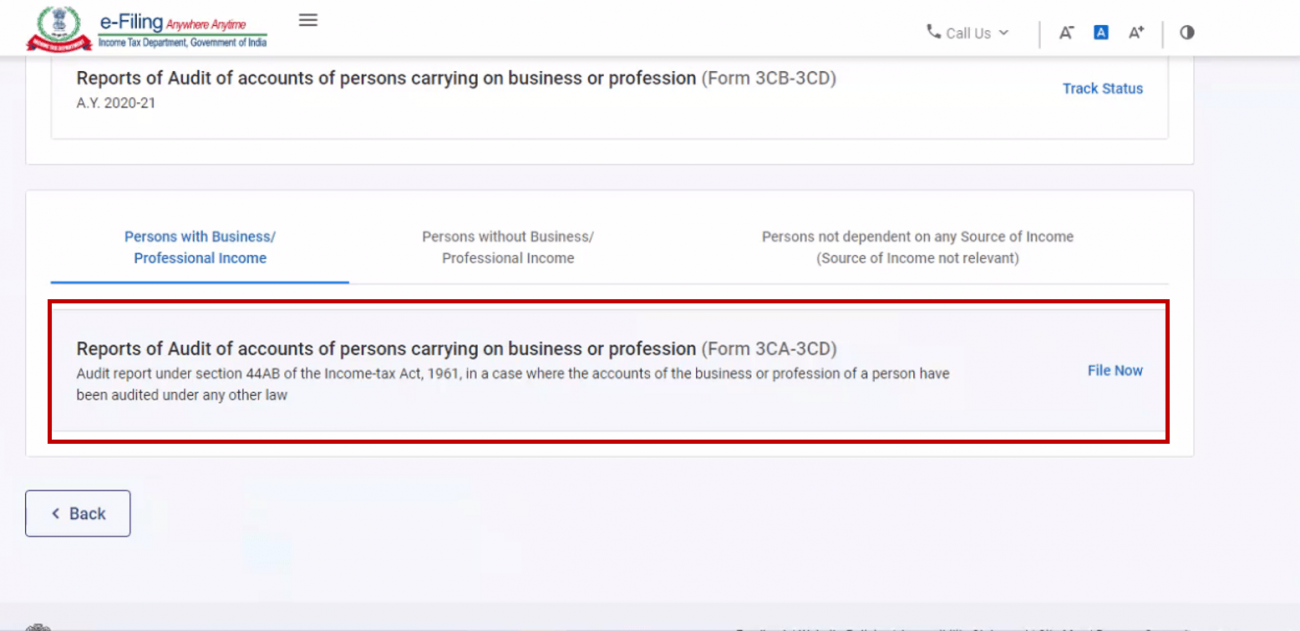
Task: Click the back chevron inside the Back button
Action: tap(56, 513)
